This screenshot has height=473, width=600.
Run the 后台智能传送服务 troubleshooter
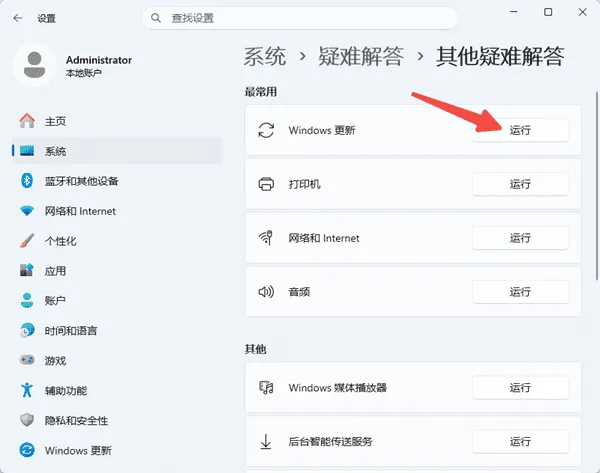[520, 442]
